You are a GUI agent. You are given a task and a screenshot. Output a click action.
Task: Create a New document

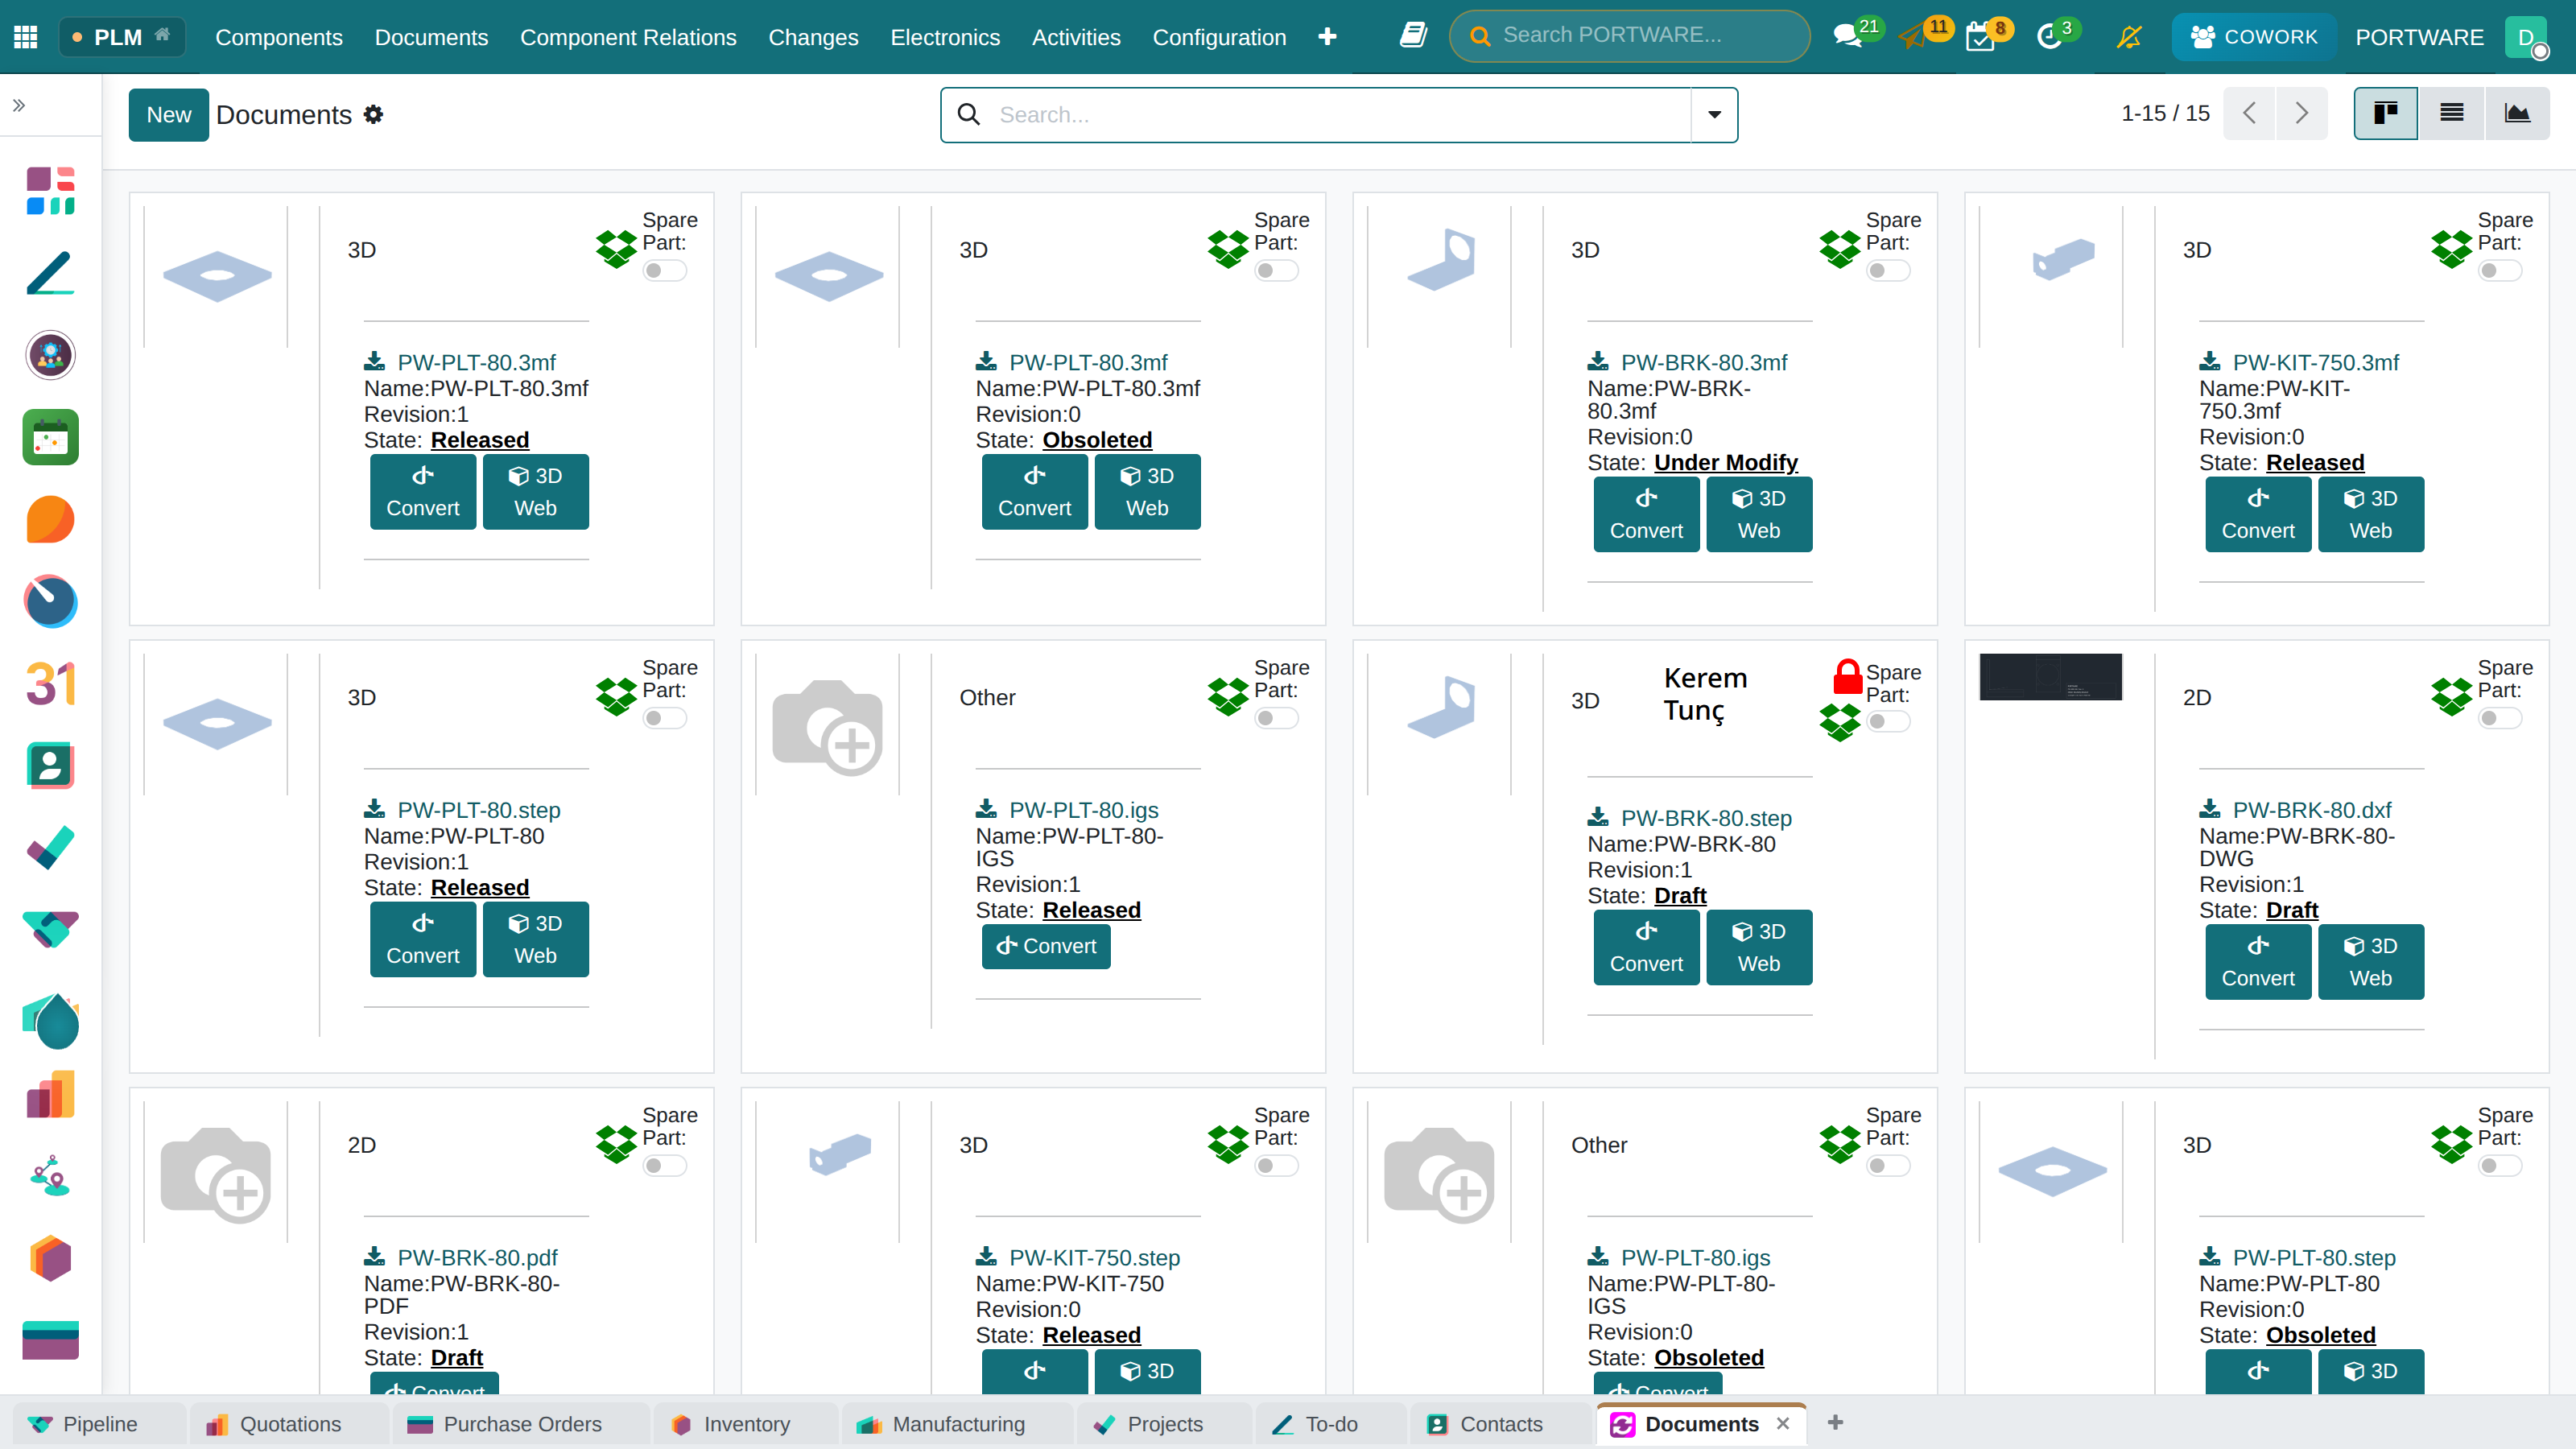[168, 115]
